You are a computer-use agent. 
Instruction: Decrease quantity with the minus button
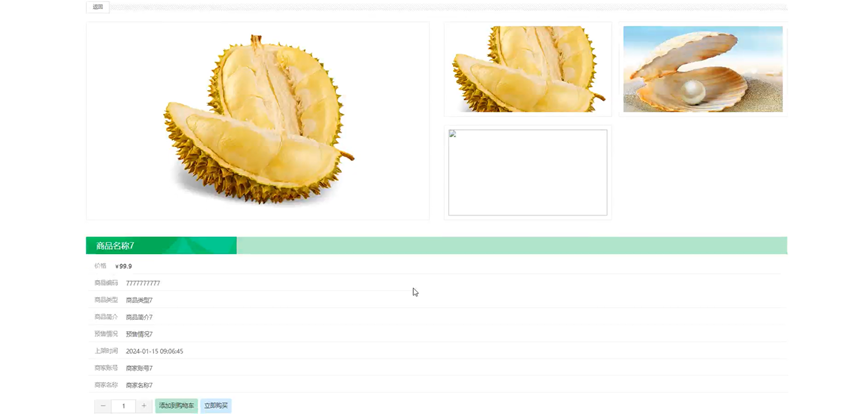point(103,406)
